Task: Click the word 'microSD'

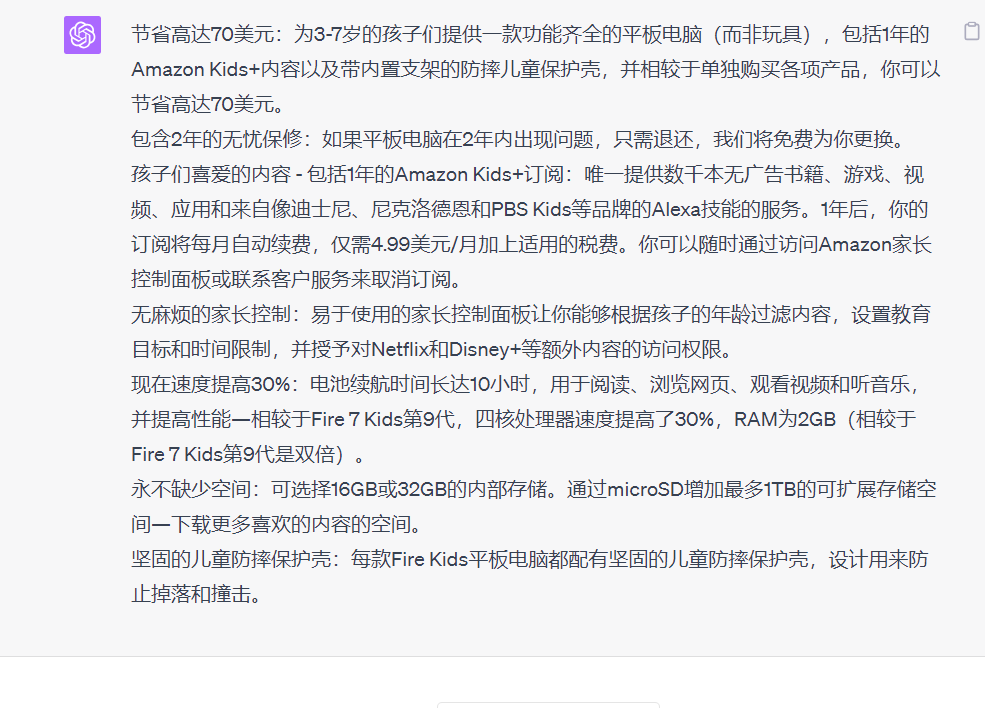Action: click(645, 489)
